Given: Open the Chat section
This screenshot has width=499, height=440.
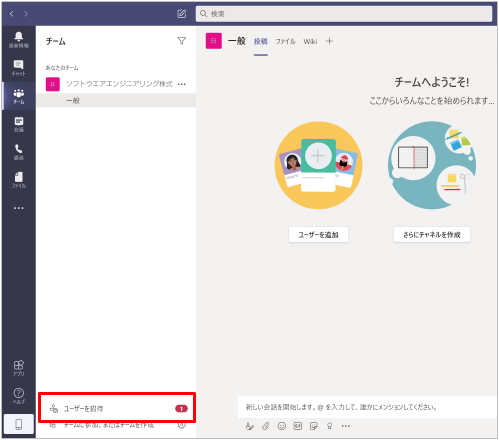Looking at the screenshot, I should click(19, 68).
